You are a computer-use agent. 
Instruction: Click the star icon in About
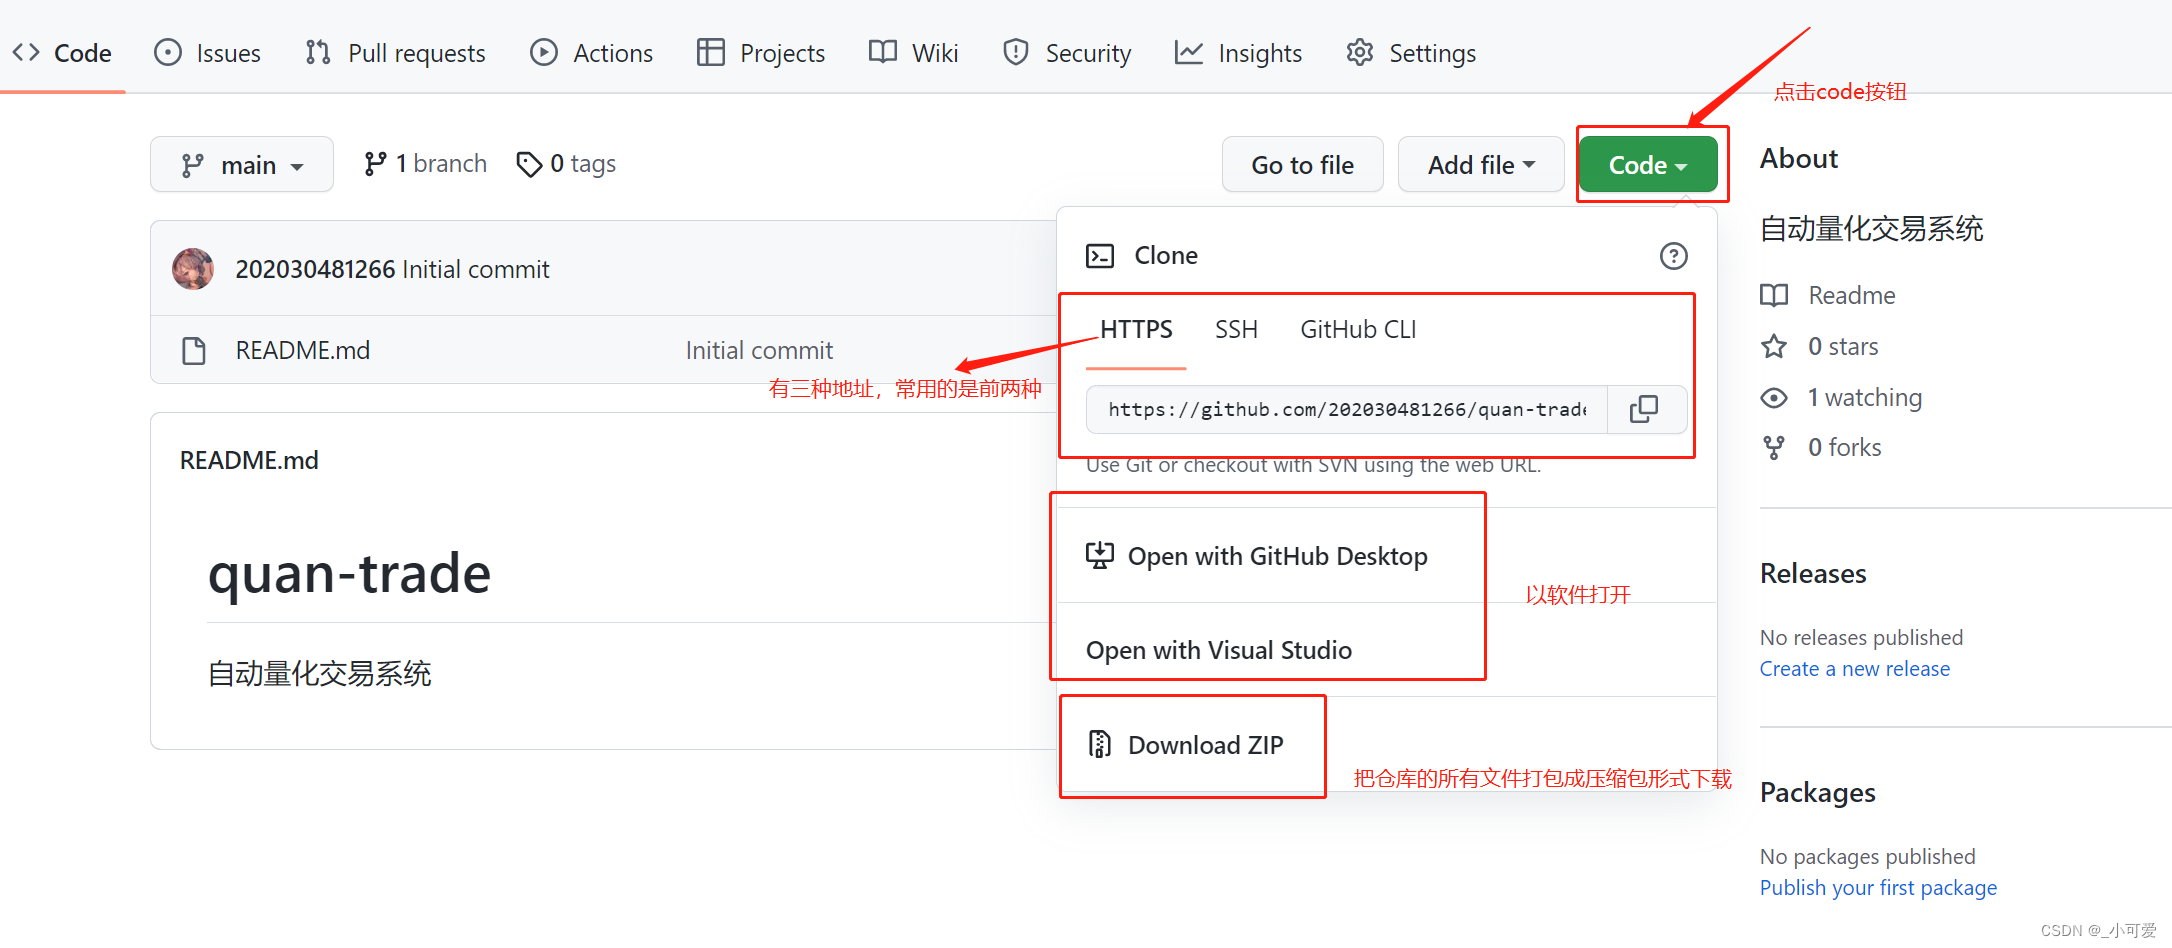(x=1774, y=347)
